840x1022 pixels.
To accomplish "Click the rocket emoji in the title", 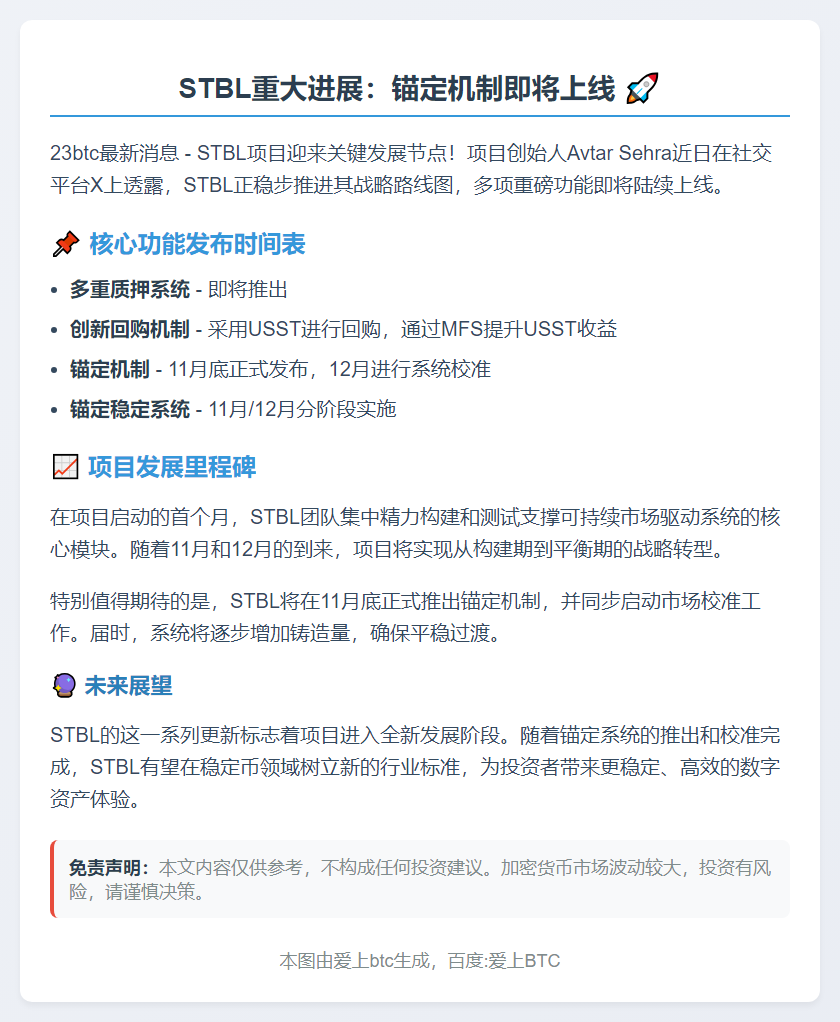I will [642, 89].
